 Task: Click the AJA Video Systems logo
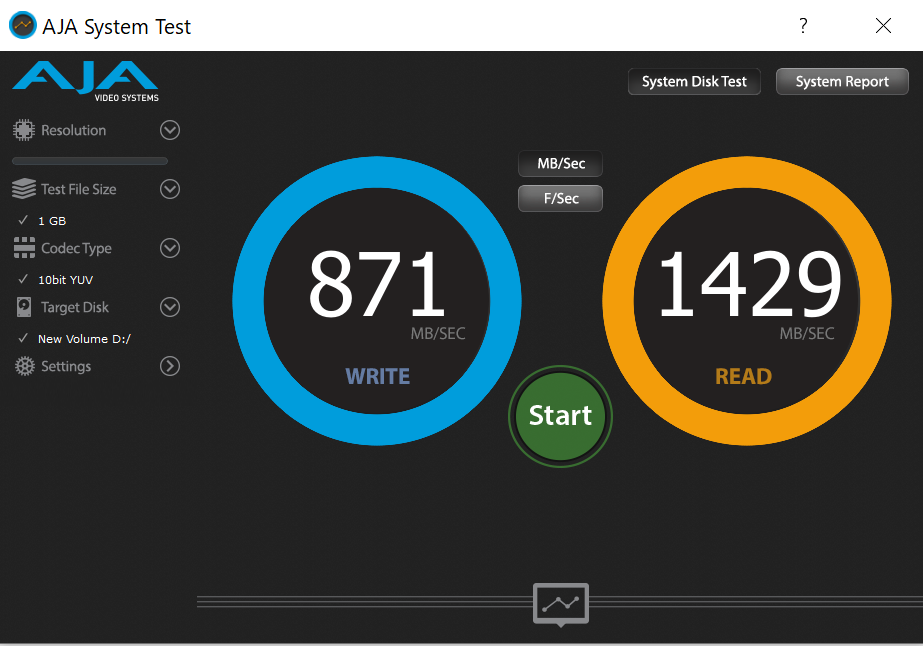tap(86, 81)
